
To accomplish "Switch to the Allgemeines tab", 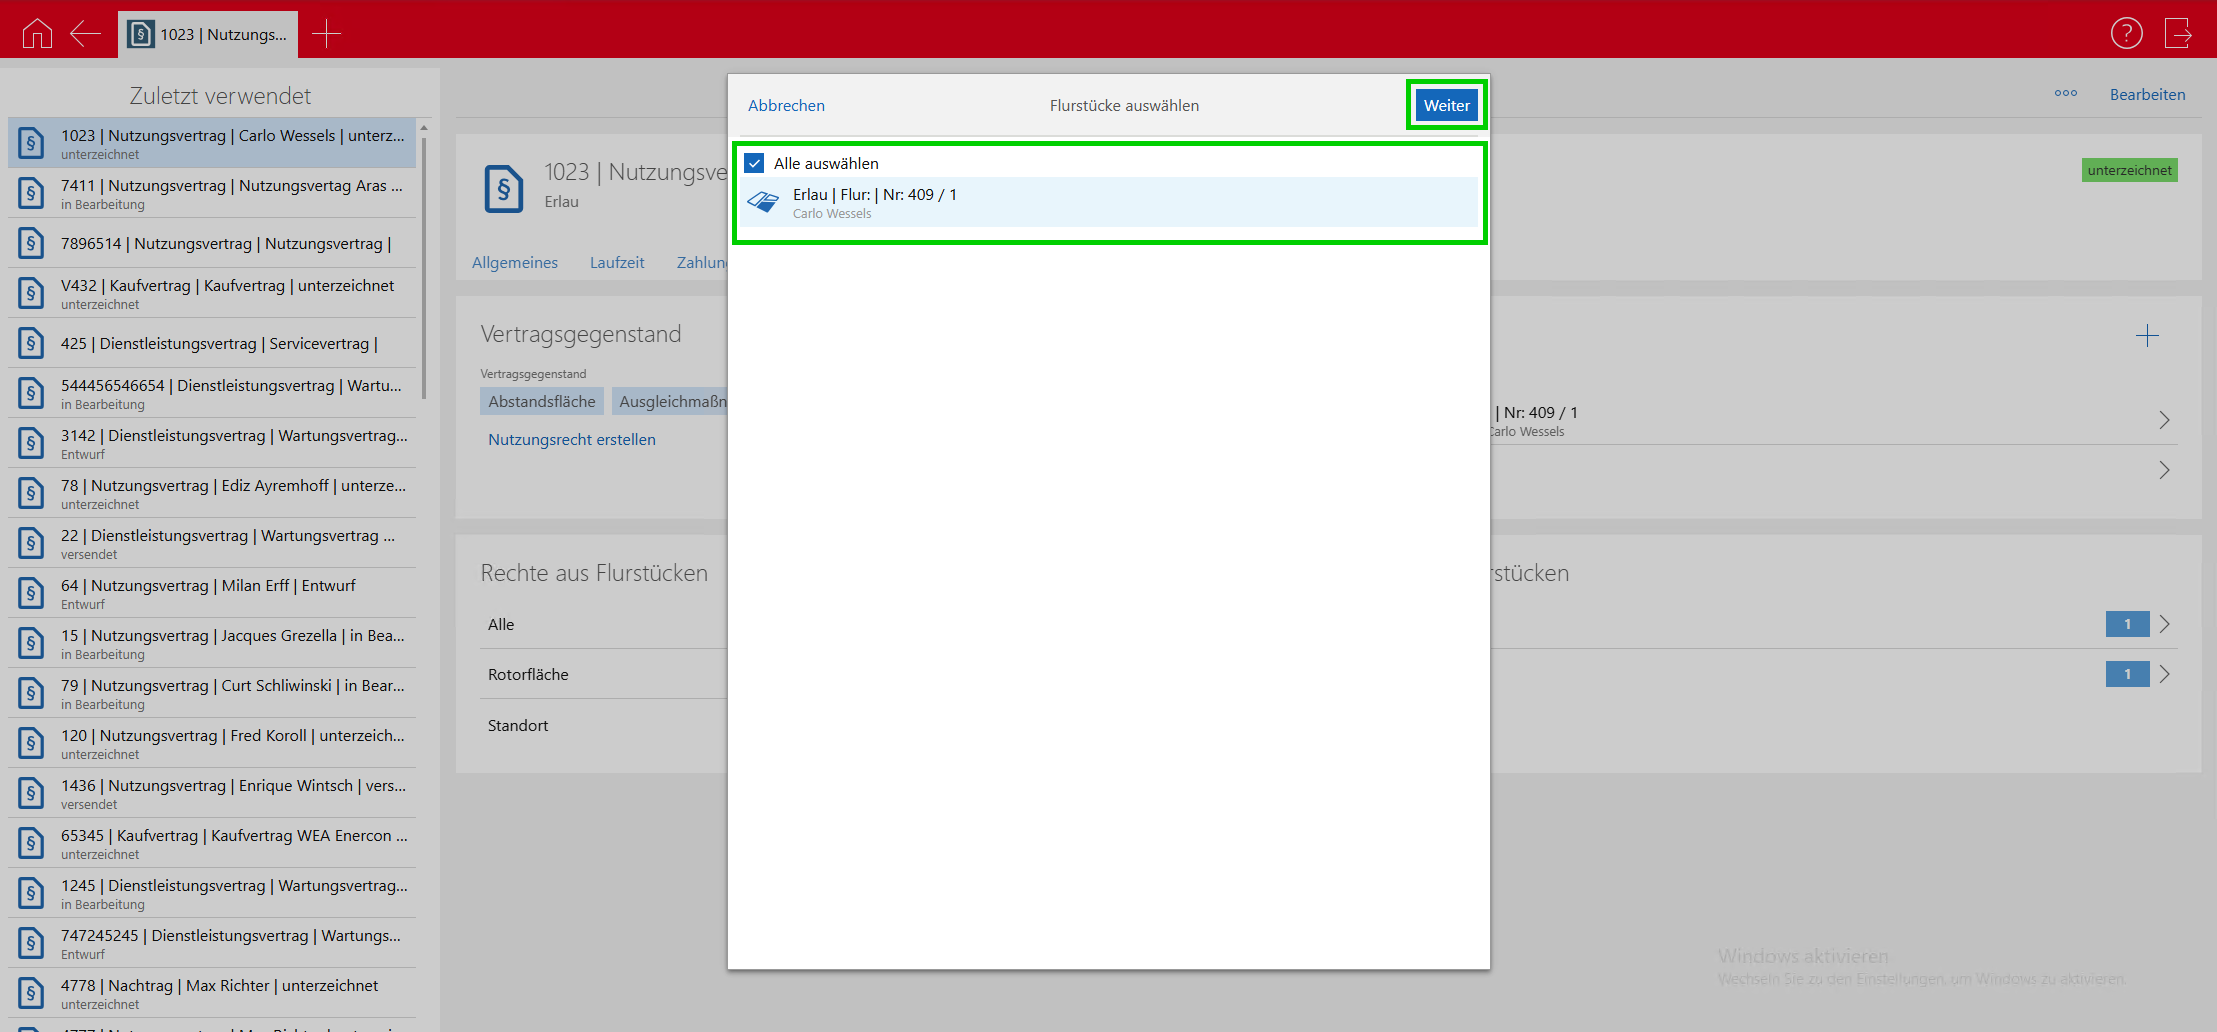I will 514,262.
